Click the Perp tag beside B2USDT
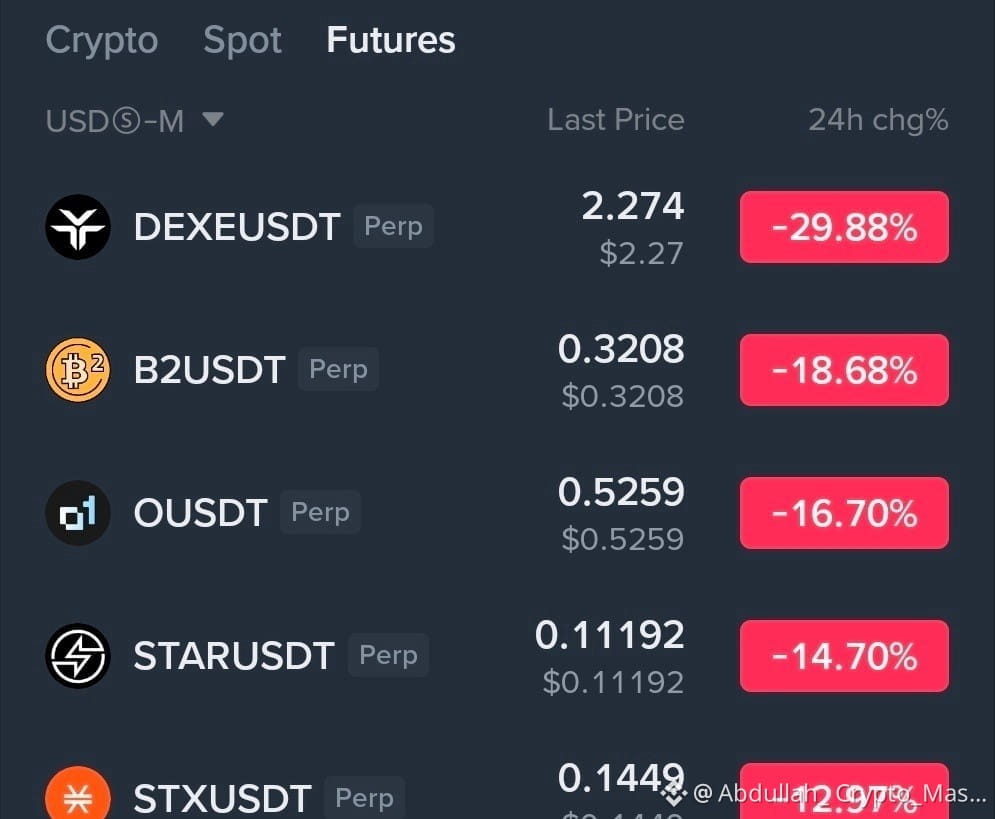Screen dimensions: 995x819 point(338,369)
